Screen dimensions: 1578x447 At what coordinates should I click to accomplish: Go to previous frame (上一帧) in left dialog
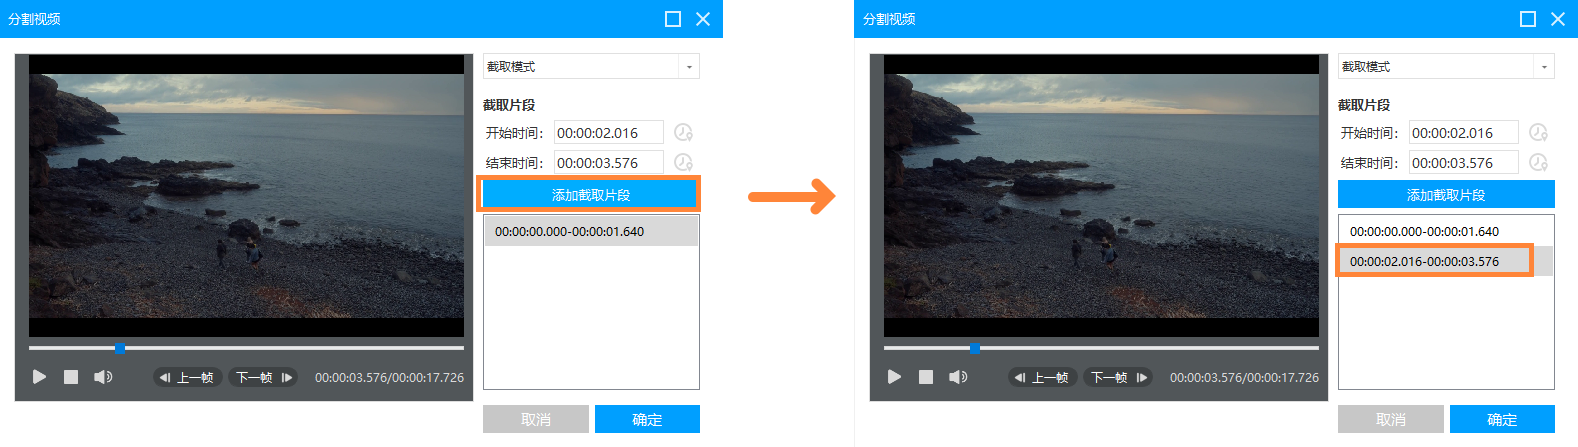click(186, 377)
